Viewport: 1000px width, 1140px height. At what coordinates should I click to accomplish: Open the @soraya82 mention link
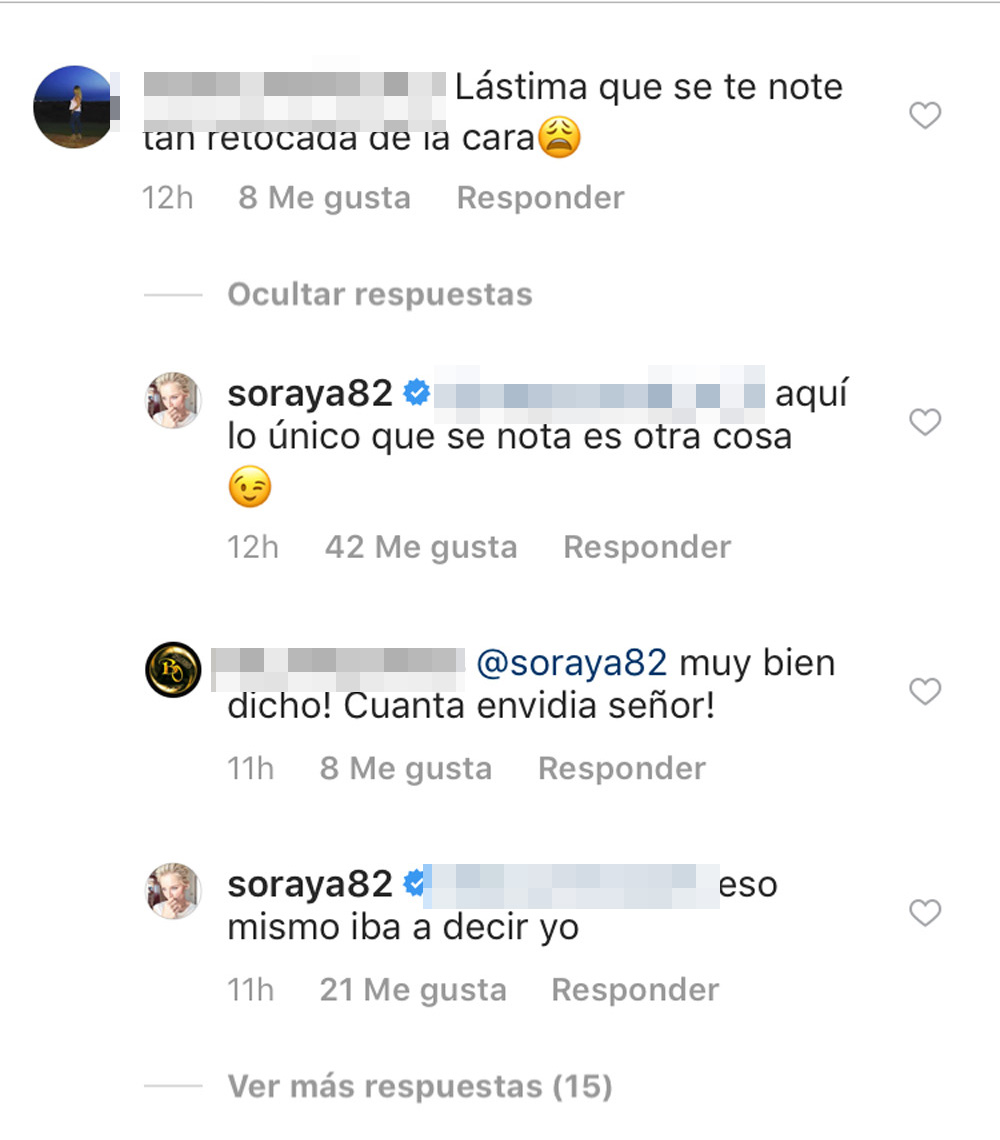pos(571,663)
